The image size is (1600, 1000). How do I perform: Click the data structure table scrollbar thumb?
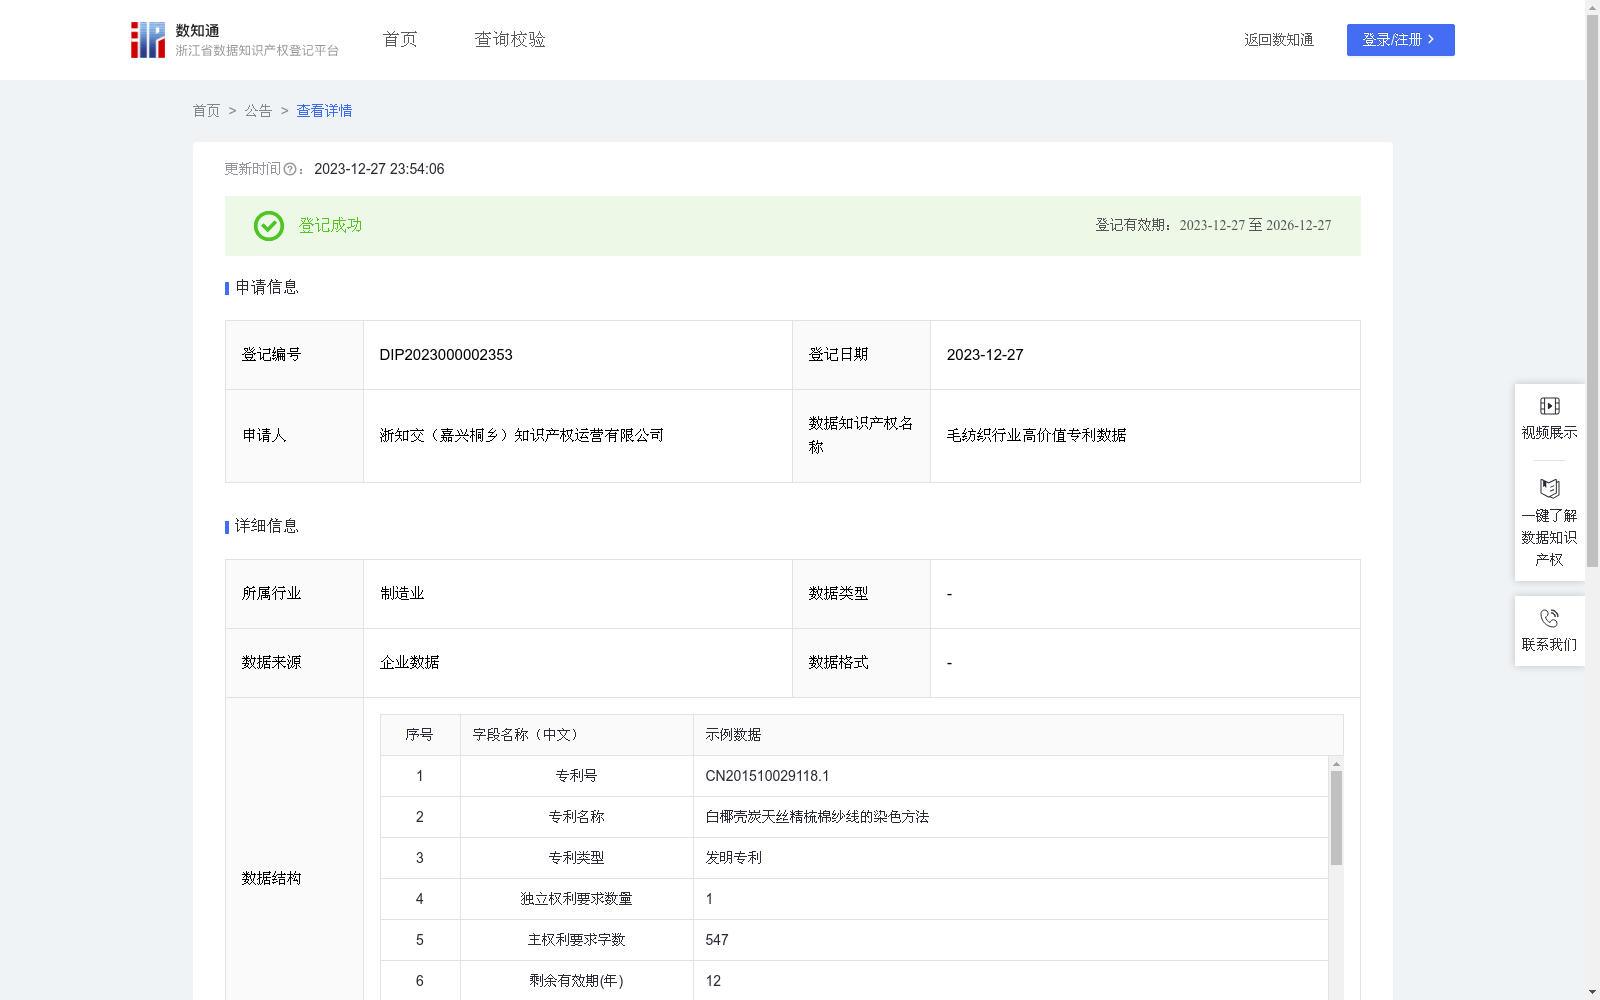[x=1336, y=818]
